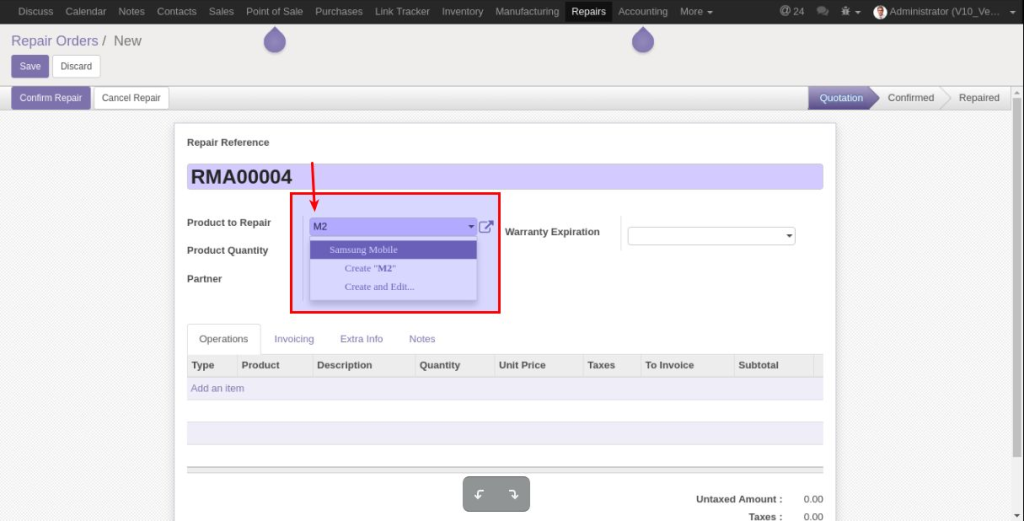
Task: Click Add an item in Operations table
Action: pyautogui.click(x=218, y=388)
